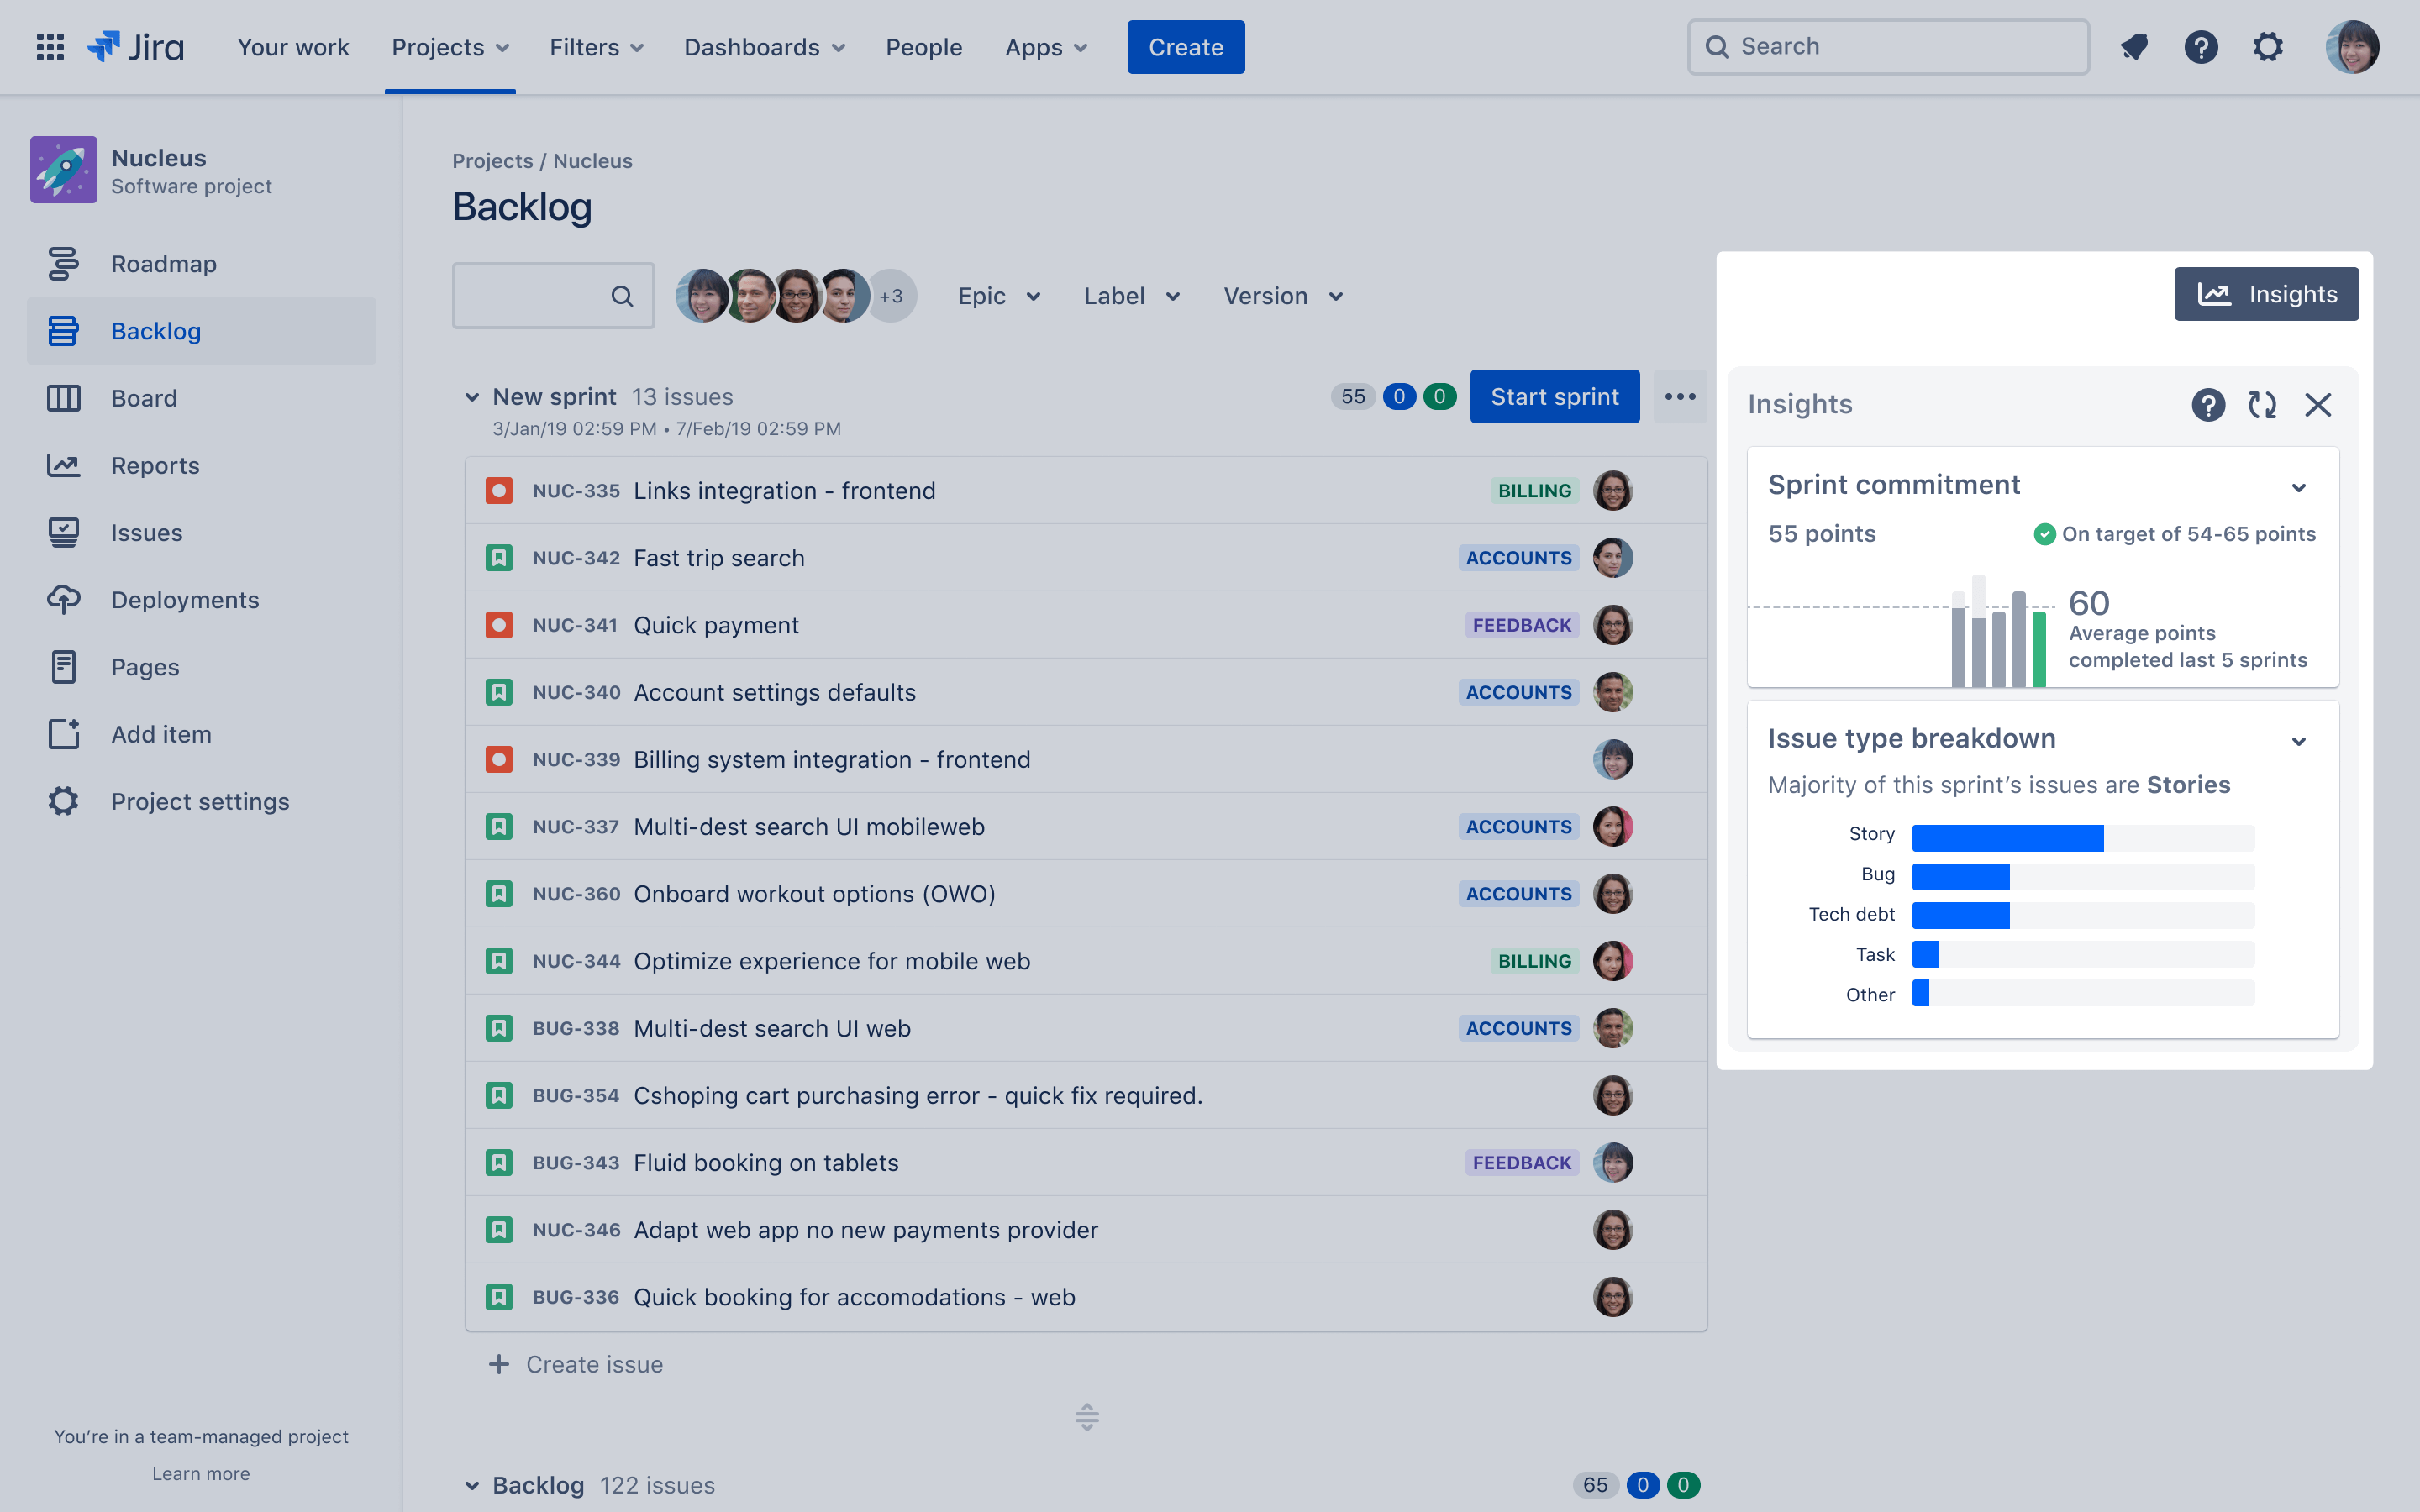Image resolution: width=2420 pixels, height=1512 pixels.
Task: Select the Project settings menu item
Action: pyautogui.click(x=200, y=800)
